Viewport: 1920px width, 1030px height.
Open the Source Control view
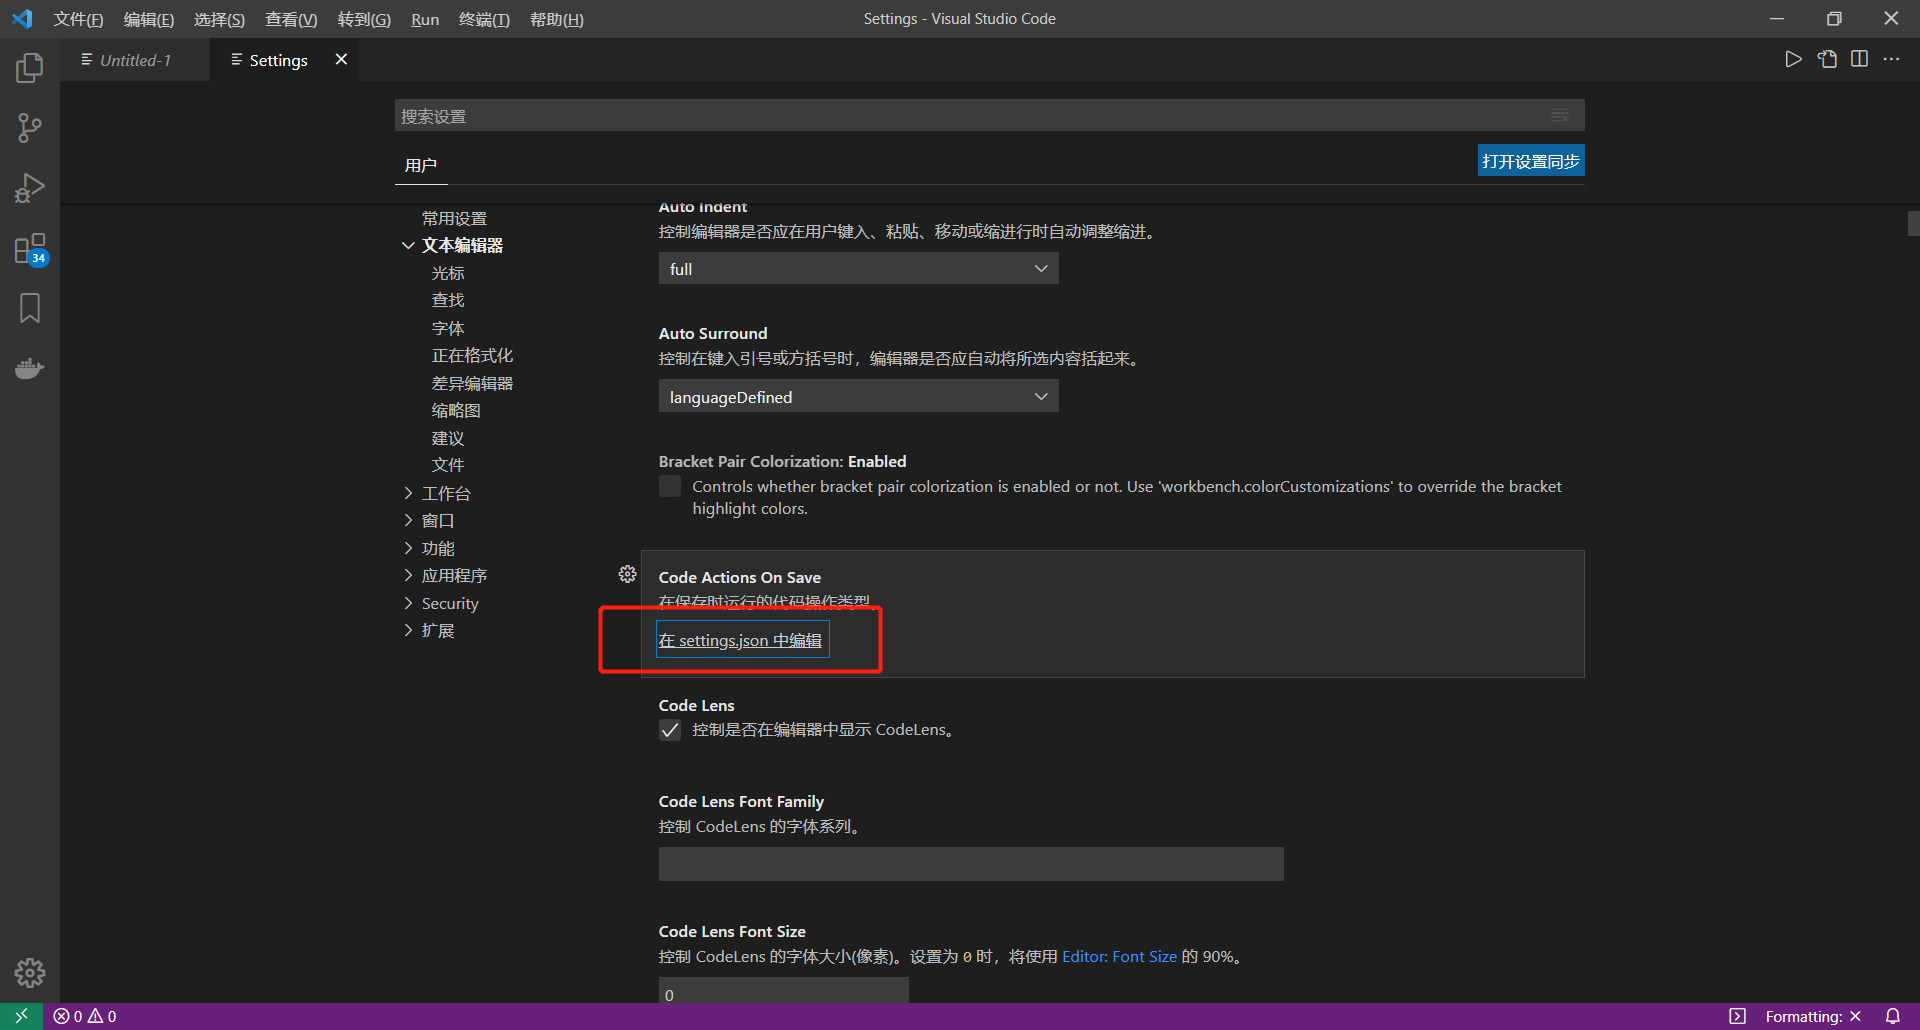pyautogui.click(x=30, y=128)
